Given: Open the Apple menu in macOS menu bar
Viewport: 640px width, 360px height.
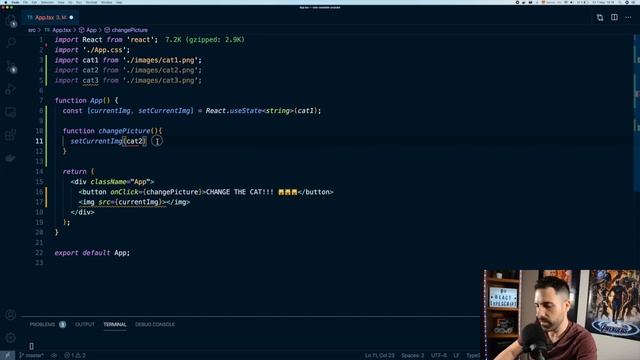Looking at the screenshot, I should coord(6,2).
